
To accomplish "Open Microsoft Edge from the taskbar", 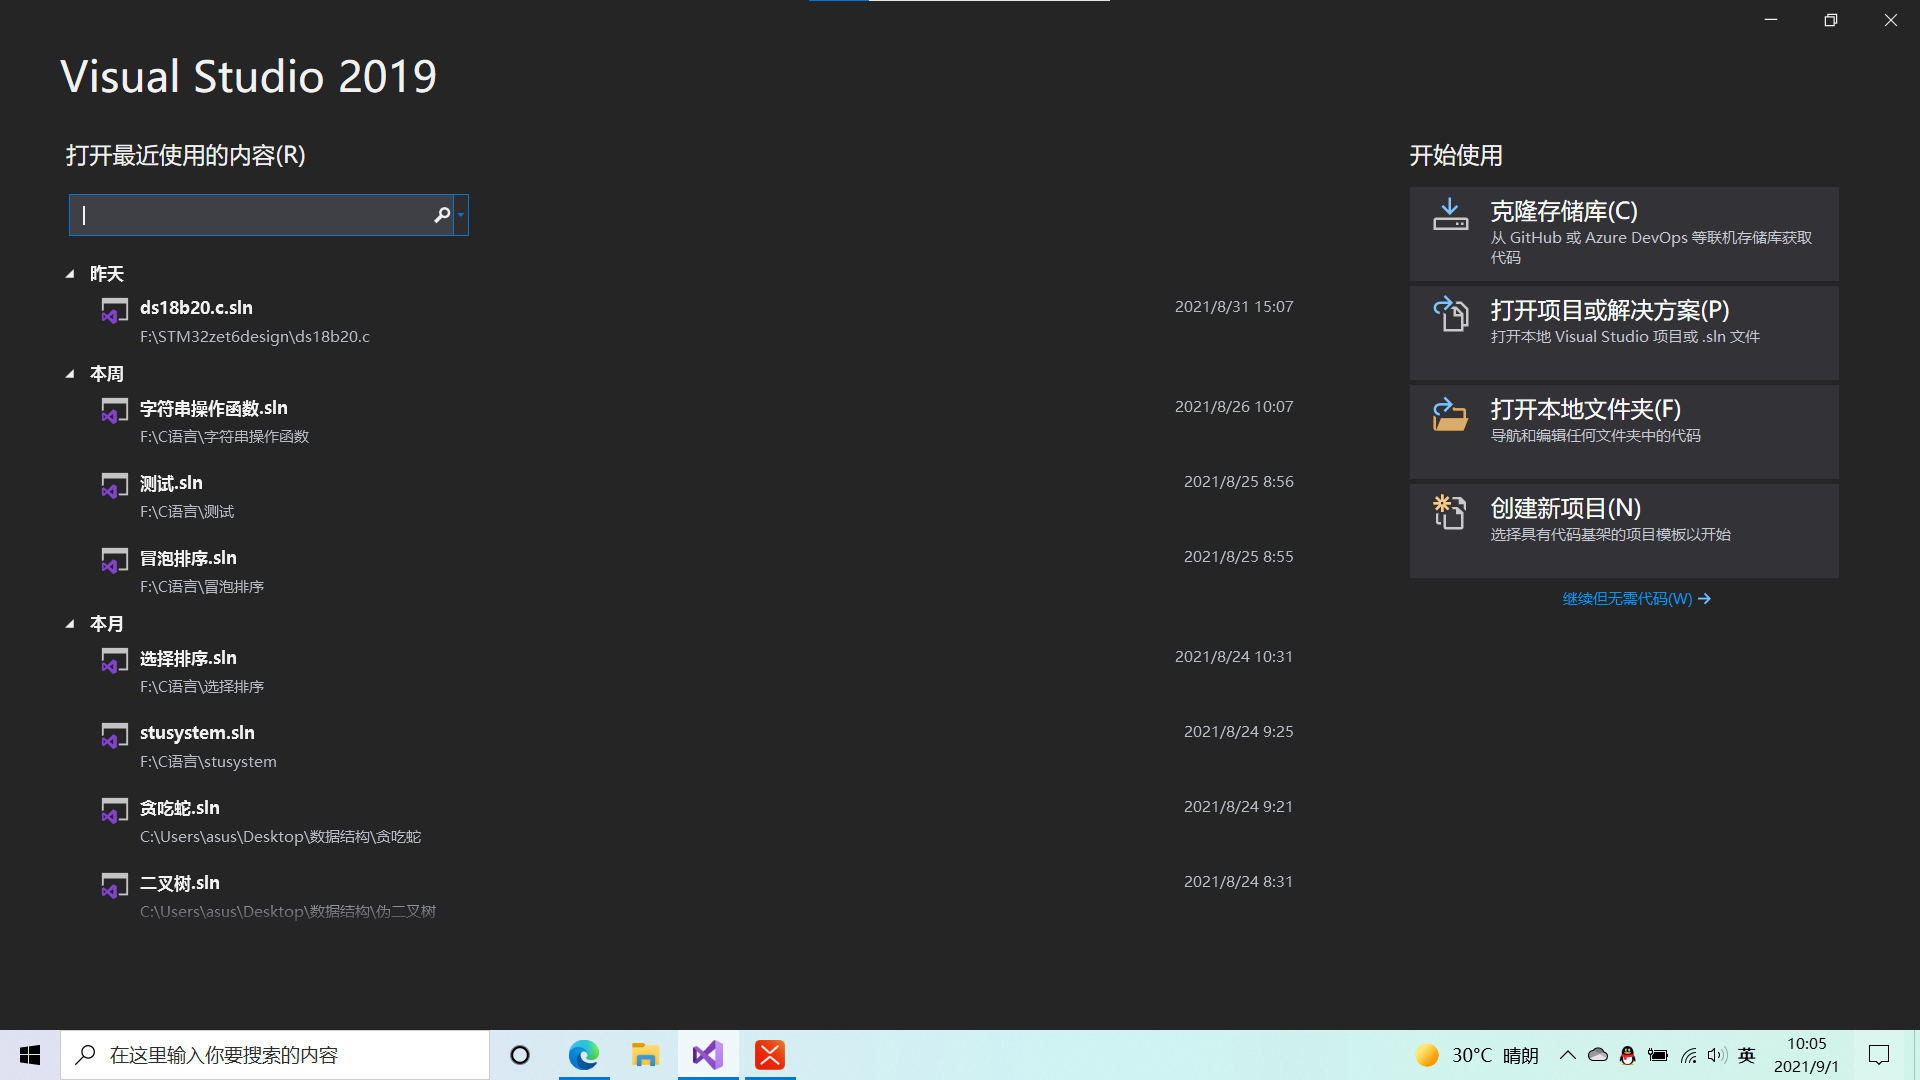I will click(x=584, y=1055).
